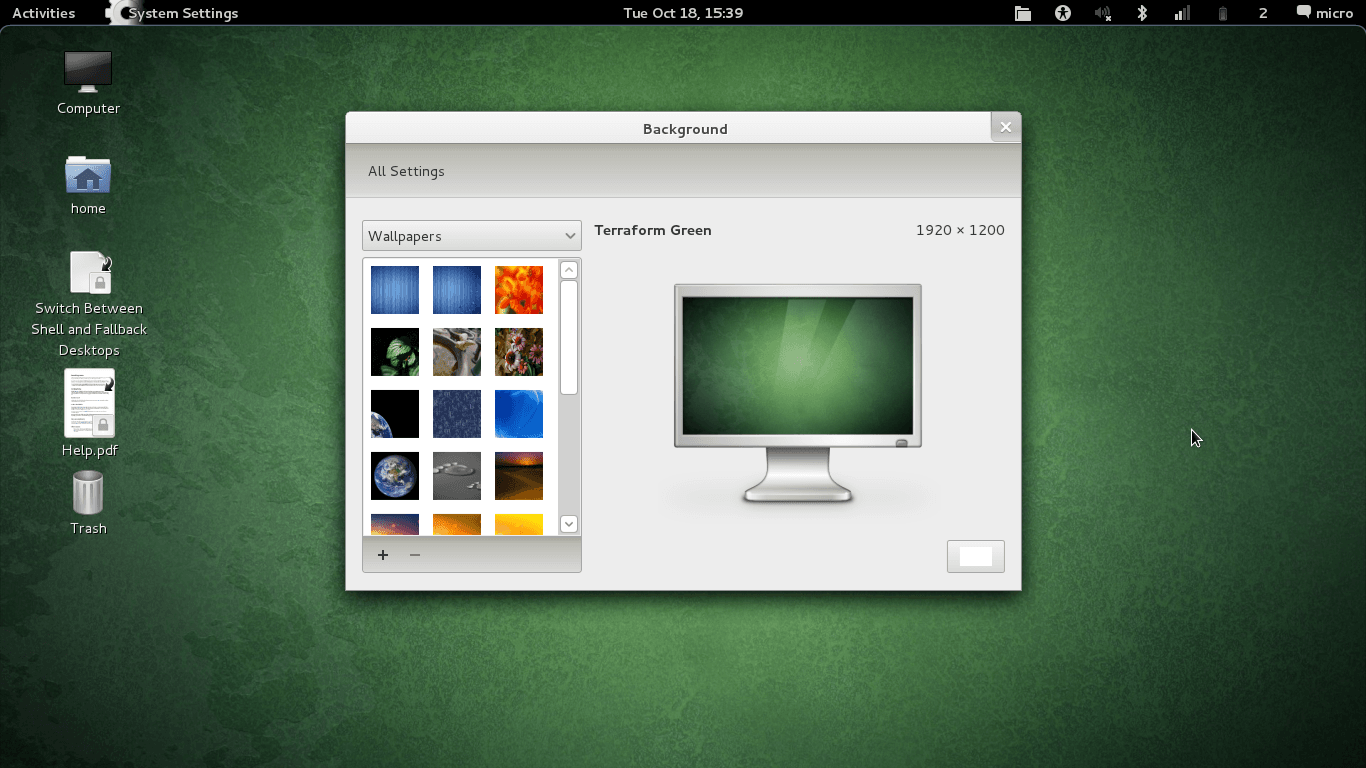Screen dimensions: 1366x768
Task: Select the blue marble Earth wallpaper thumbnail
Action: coord(395,476)
